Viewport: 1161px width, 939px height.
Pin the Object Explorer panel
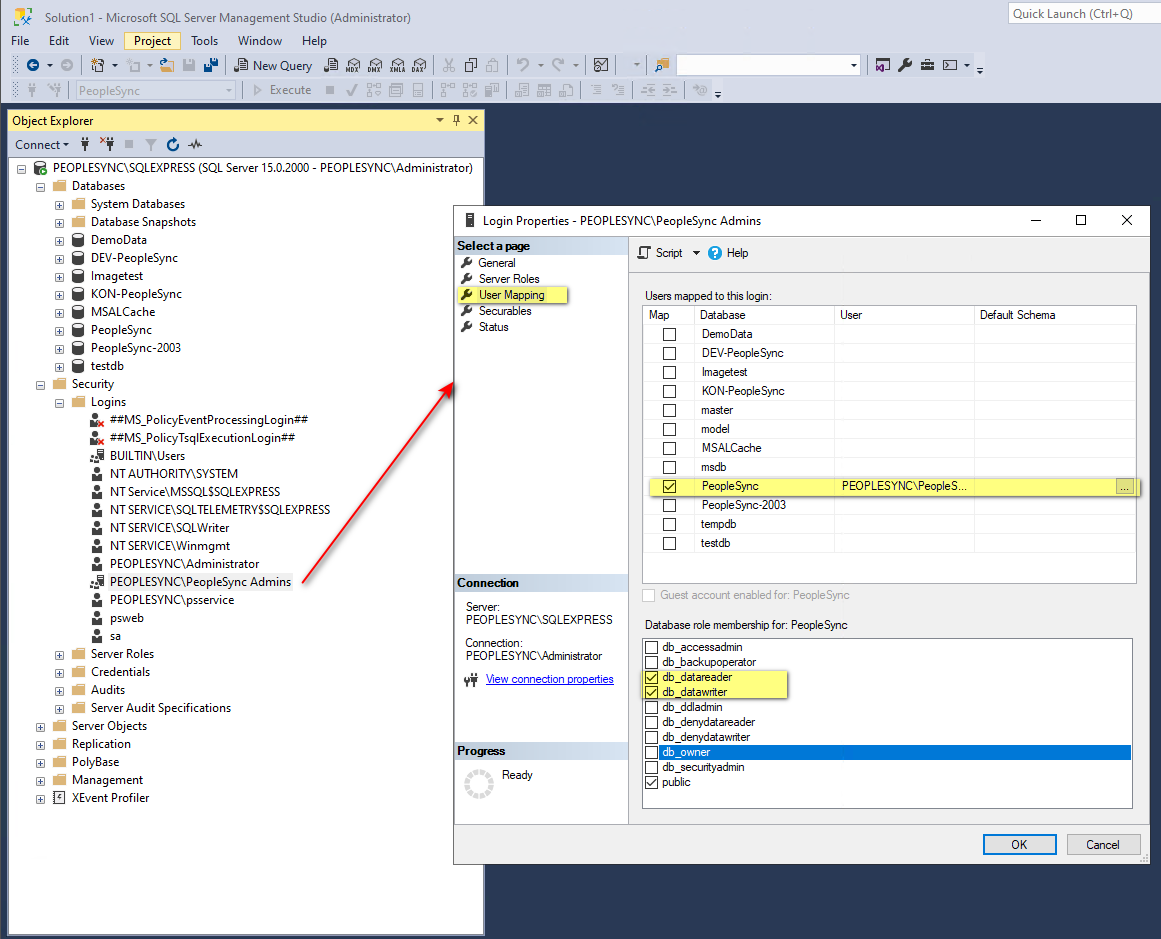(x=456, y=120)
